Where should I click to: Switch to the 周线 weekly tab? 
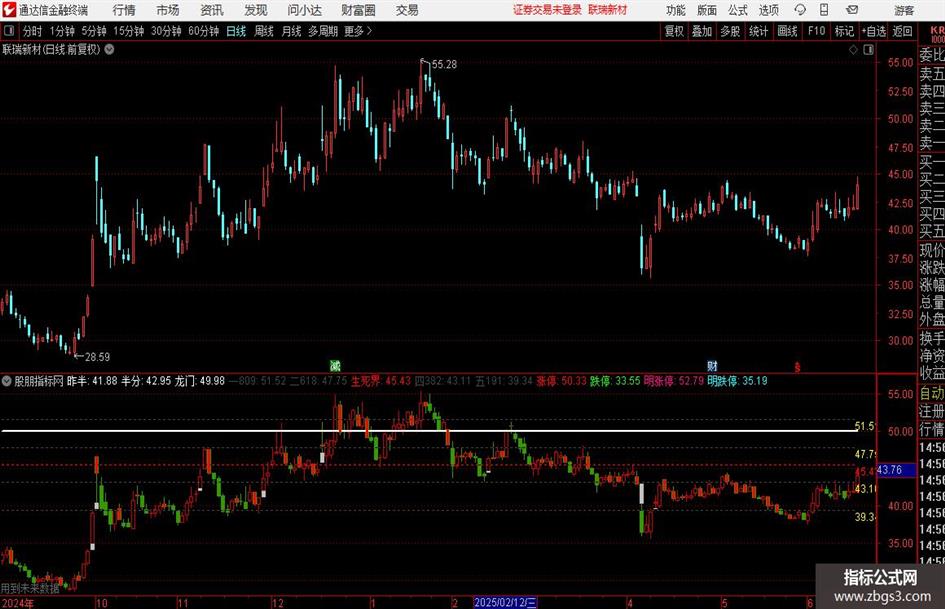point(264,31)
